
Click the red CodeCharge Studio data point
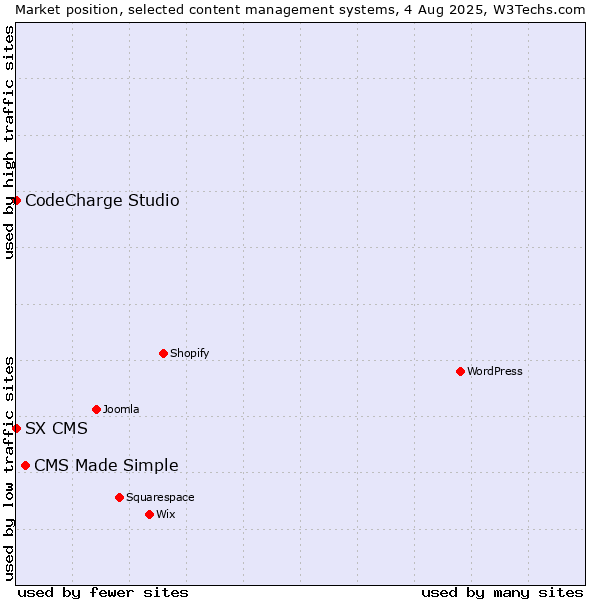16,201
